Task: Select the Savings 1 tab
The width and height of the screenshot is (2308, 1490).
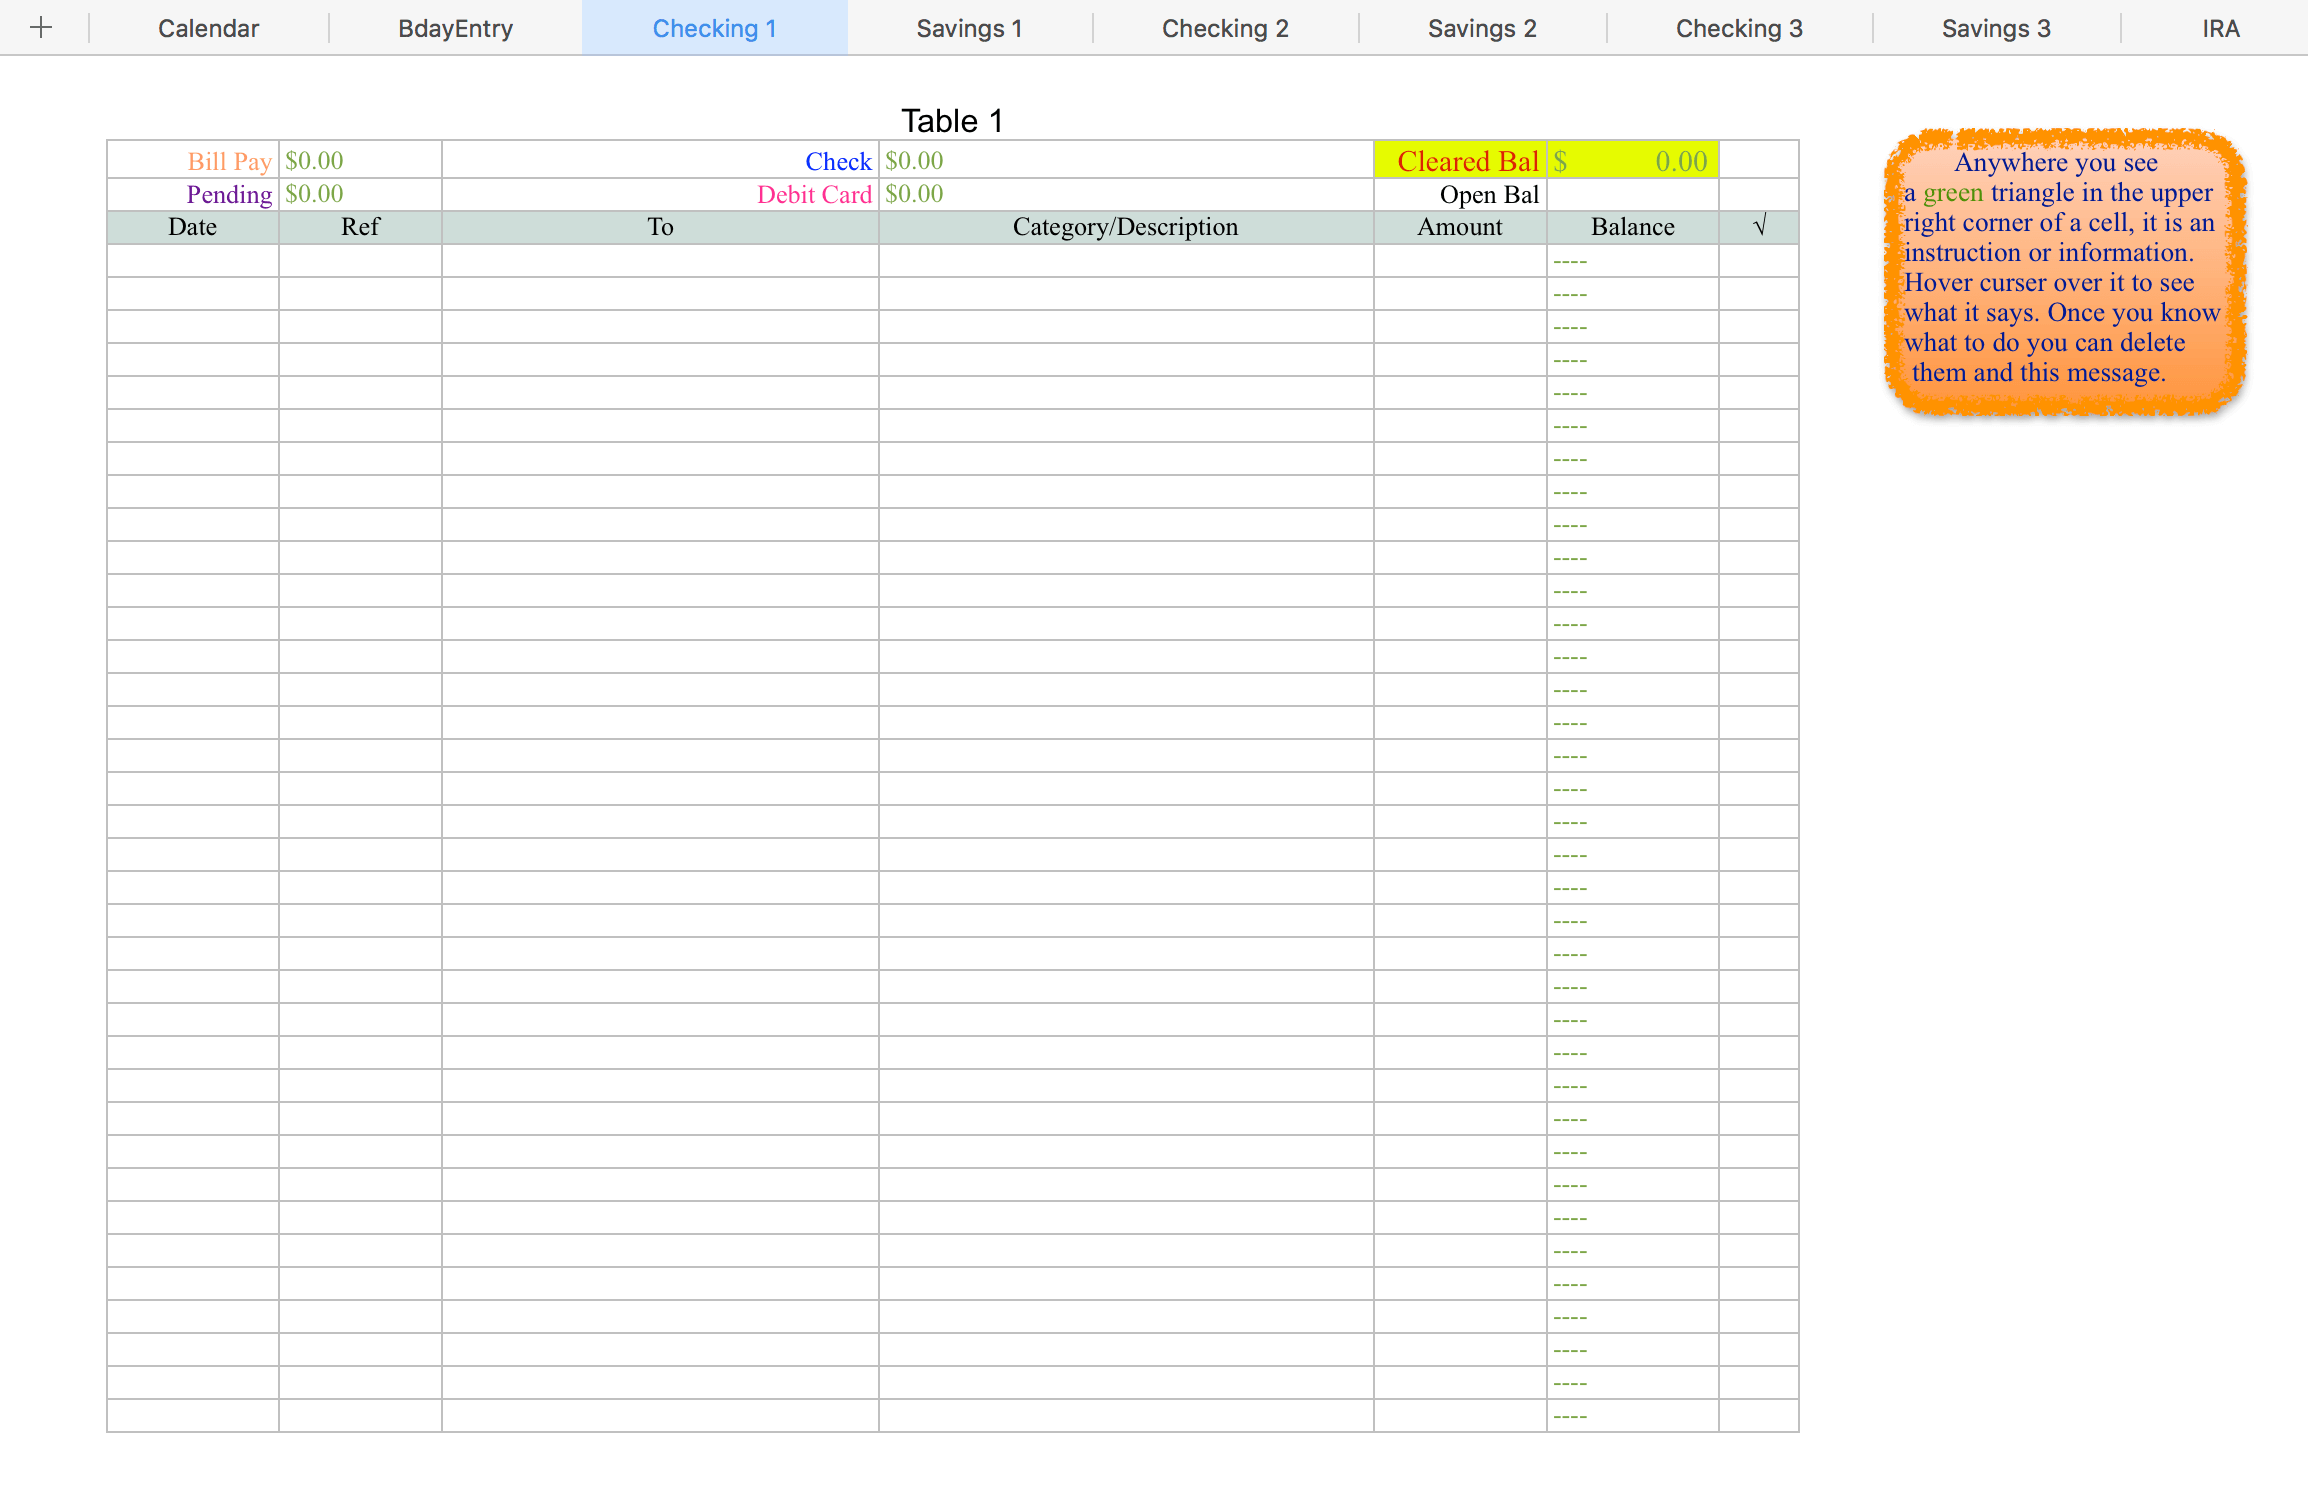Action: pyautogui.click(x=969, y=28)
